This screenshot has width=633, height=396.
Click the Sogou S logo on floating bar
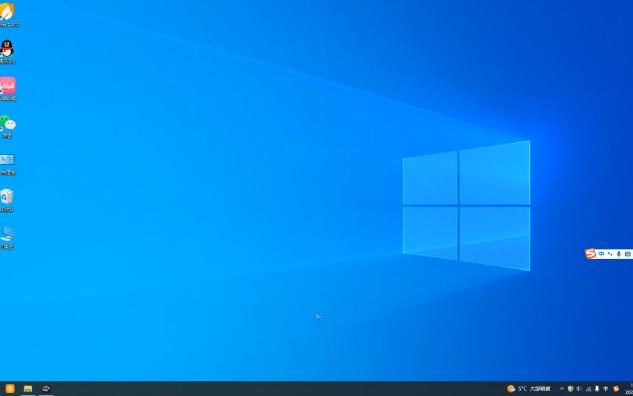(590, 254)
